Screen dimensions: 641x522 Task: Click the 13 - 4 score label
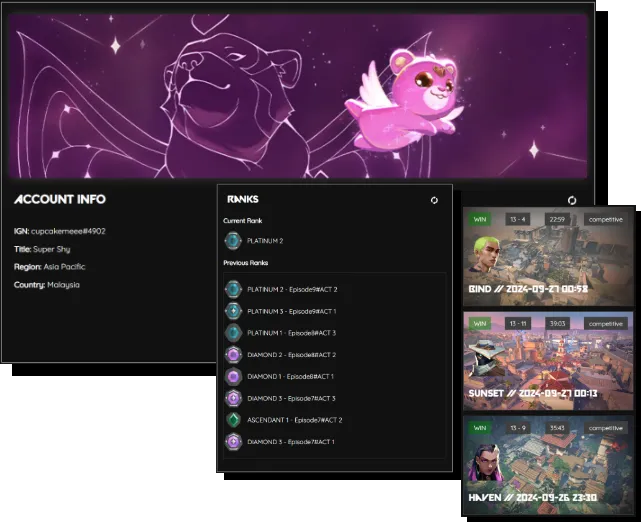click(518, 220)
